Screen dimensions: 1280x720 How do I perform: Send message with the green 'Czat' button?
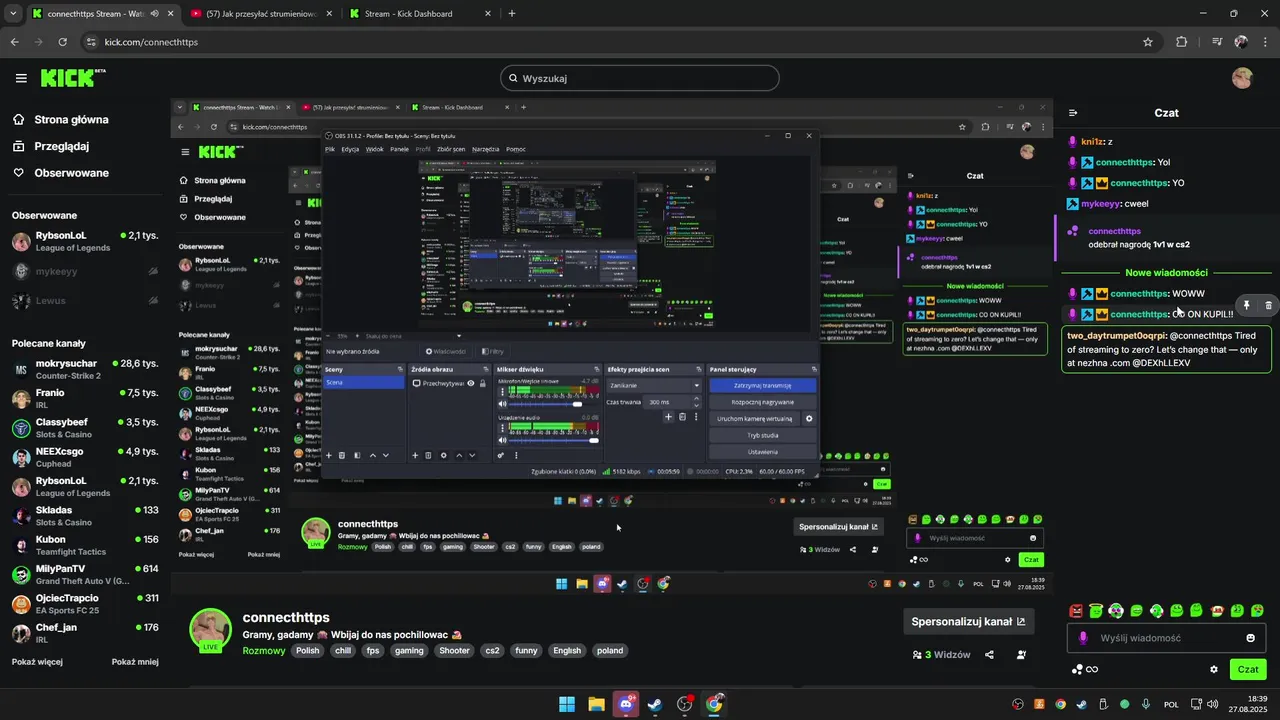coord(1248,669)
